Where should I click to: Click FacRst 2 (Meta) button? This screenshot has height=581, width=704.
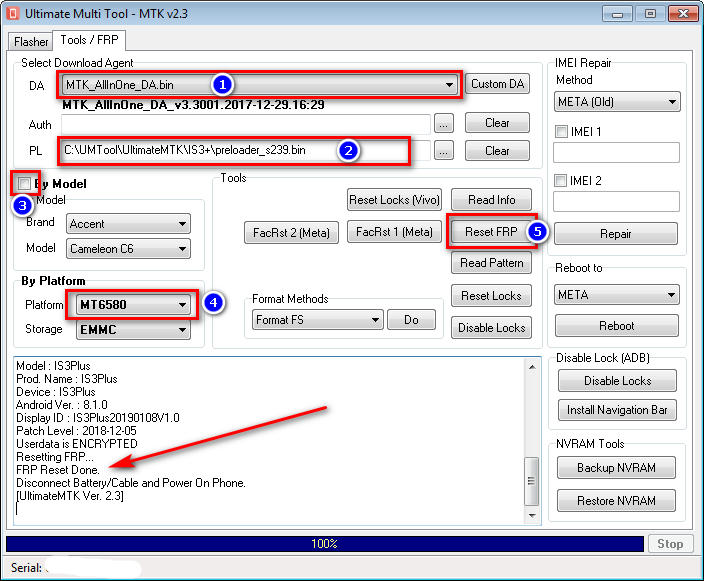[x=291, y=233]
